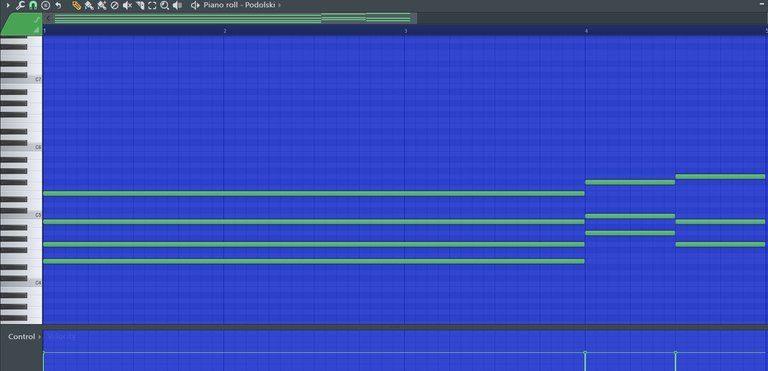Select the delete tool circle icon

(115, 5)
